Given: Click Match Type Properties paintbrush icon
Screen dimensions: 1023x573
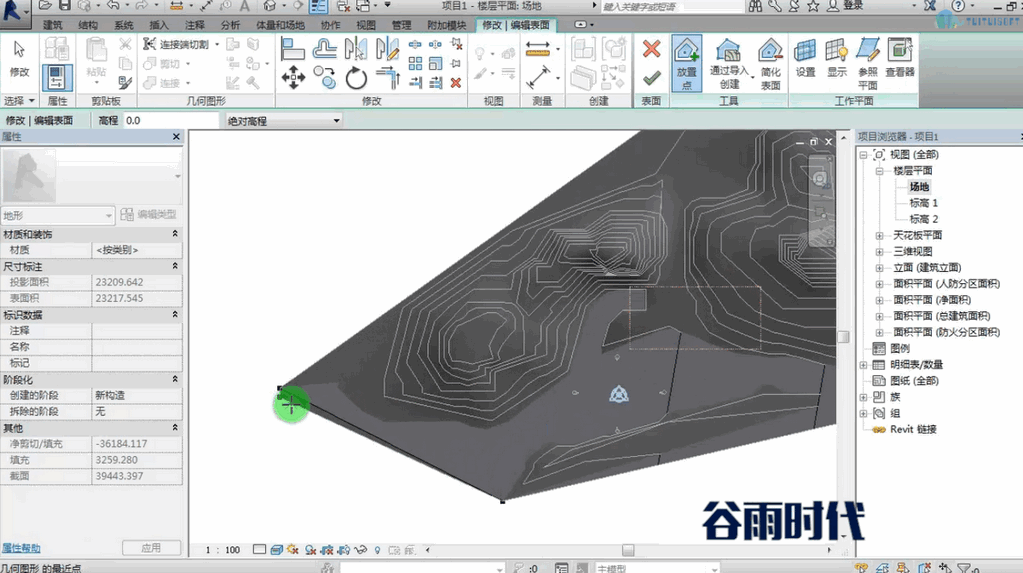Looking at the screenshot, I should point(125,83).
